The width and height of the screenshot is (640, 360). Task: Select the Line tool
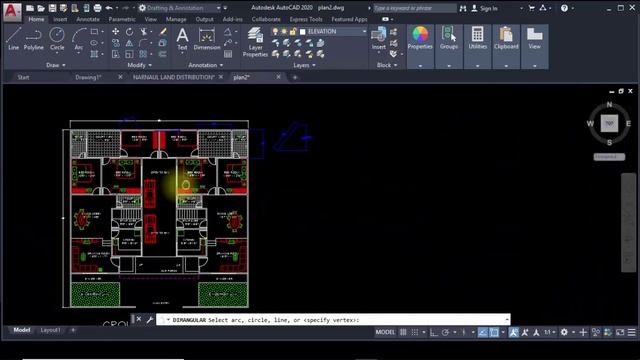click(13, 39)
